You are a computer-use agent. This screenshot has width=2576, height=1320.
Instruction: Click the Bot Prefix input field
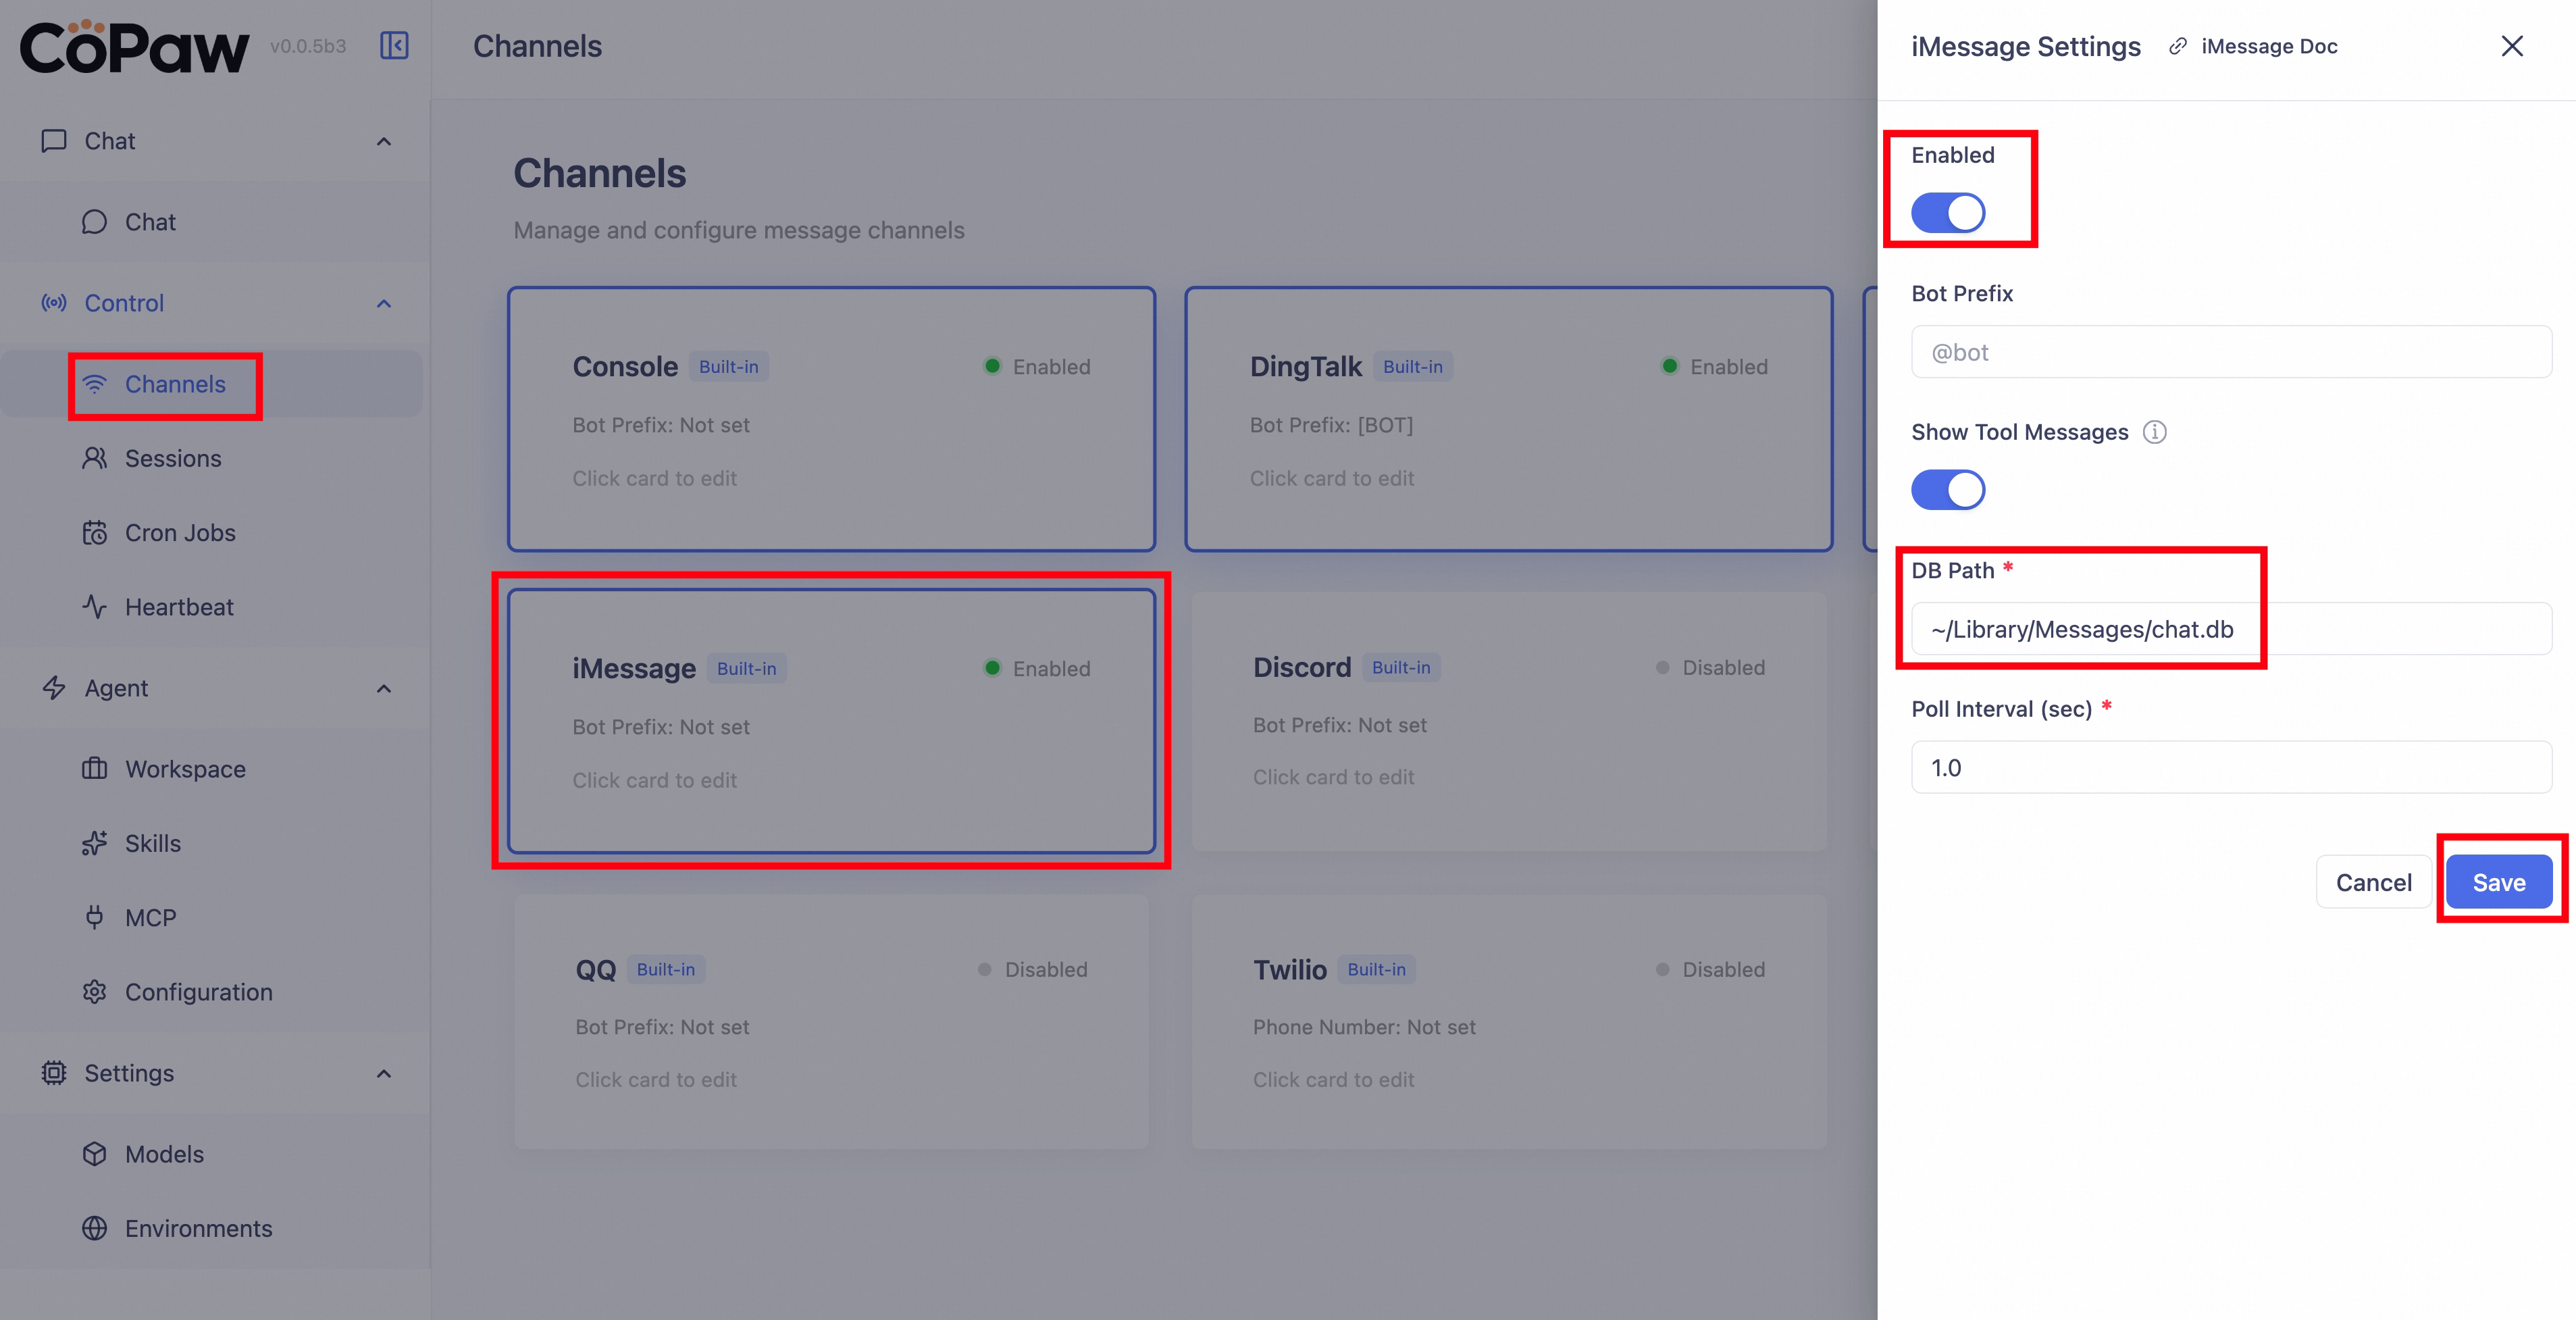(x=2230, y=352)
